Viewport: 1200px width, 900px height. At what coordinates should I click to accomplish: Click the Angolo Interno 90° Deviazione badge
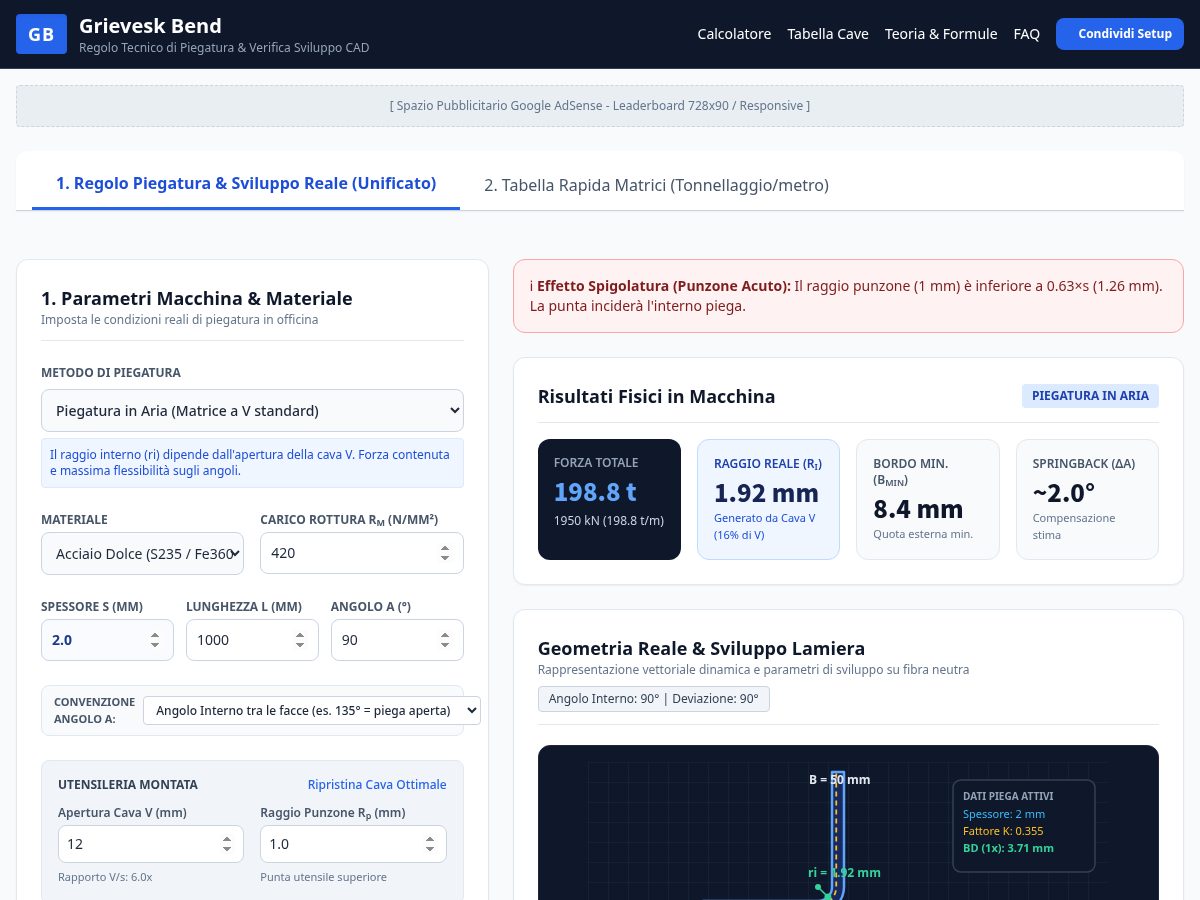[x=654, y=699]
